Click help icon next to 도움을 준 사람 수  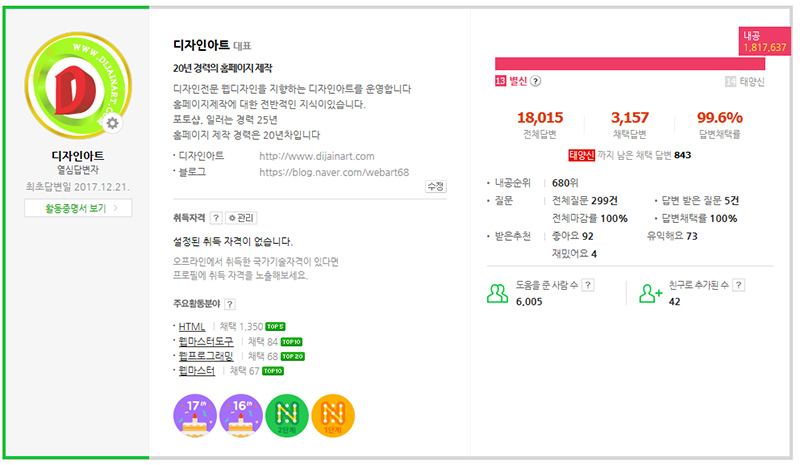click(x=588, y=285)
